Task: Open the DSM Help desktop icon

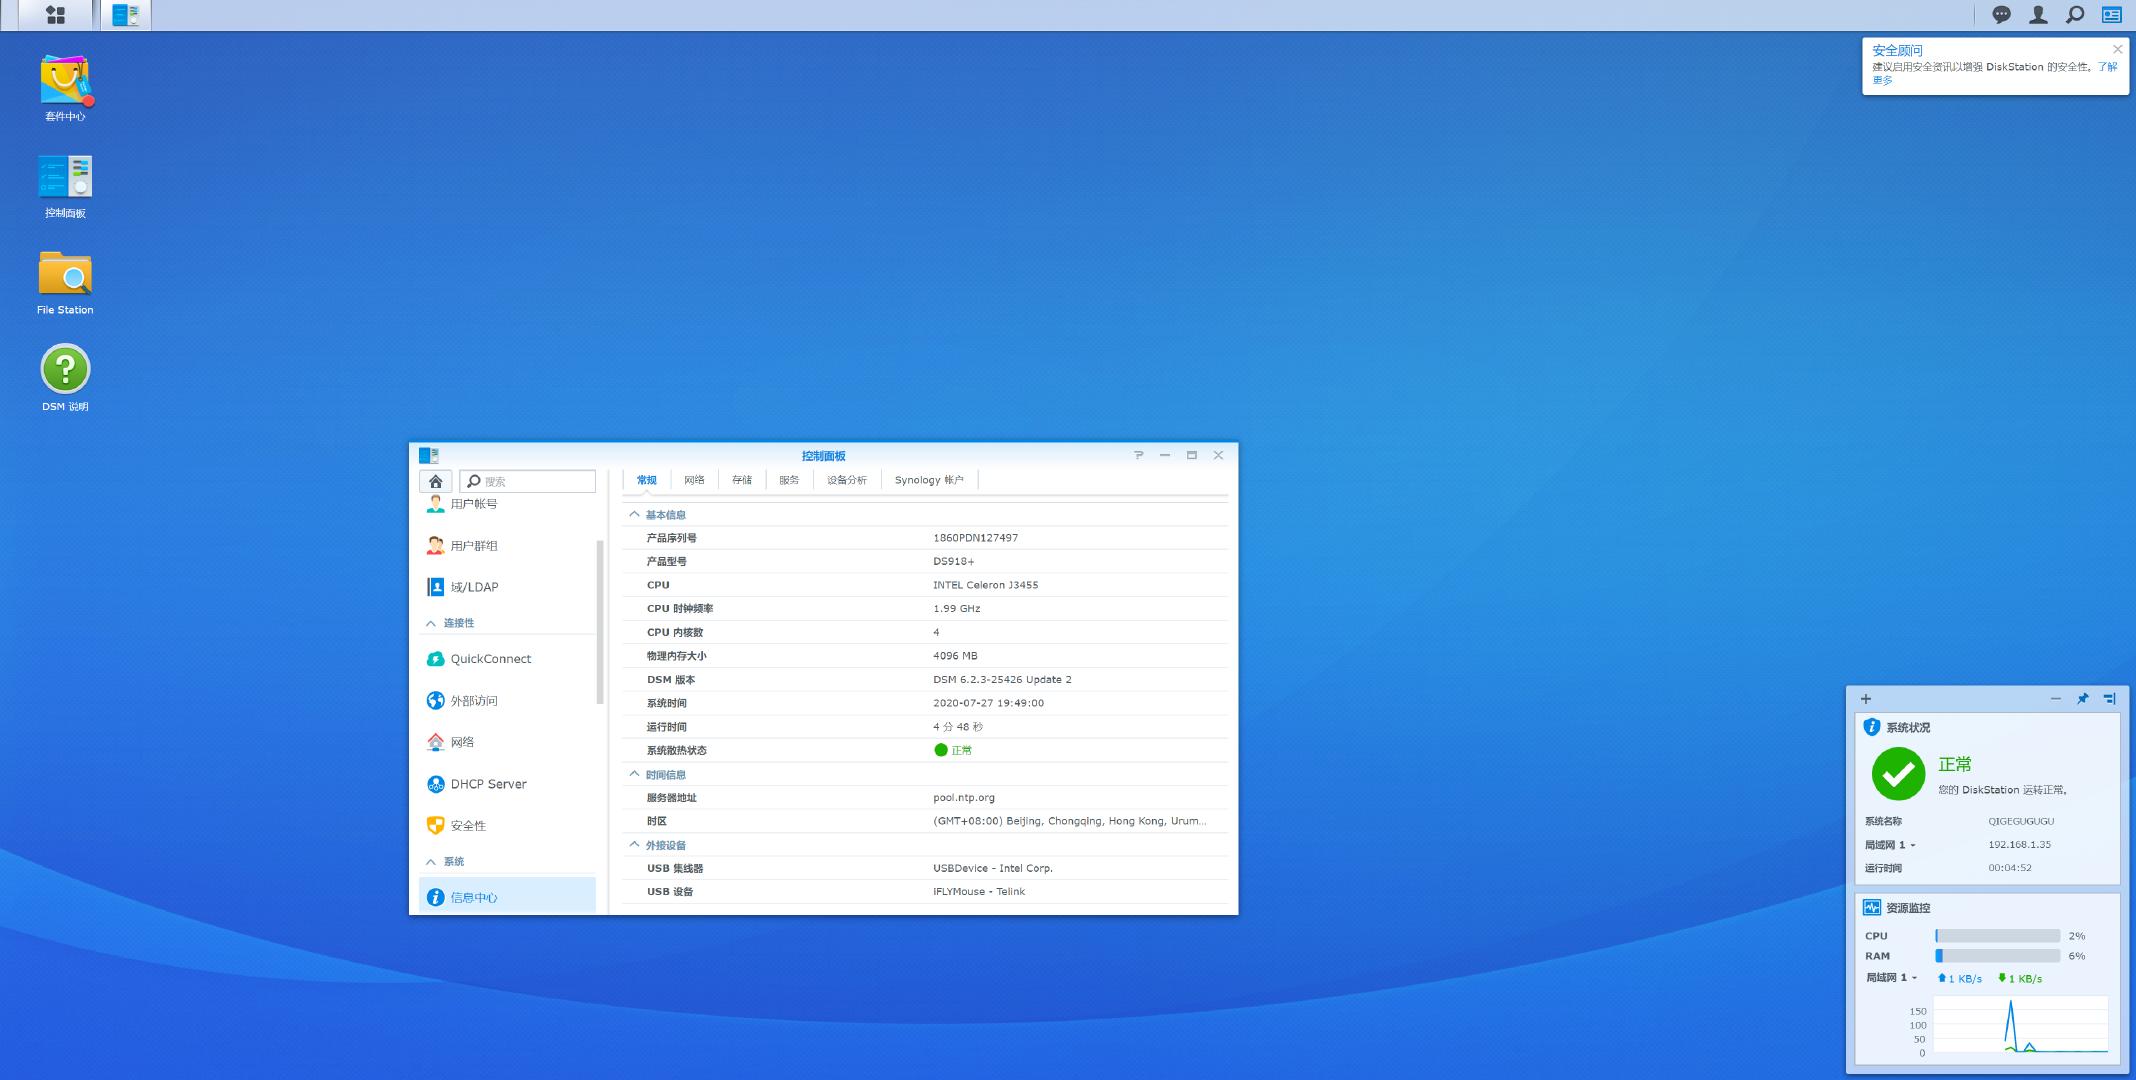Action: coord(65,369)
